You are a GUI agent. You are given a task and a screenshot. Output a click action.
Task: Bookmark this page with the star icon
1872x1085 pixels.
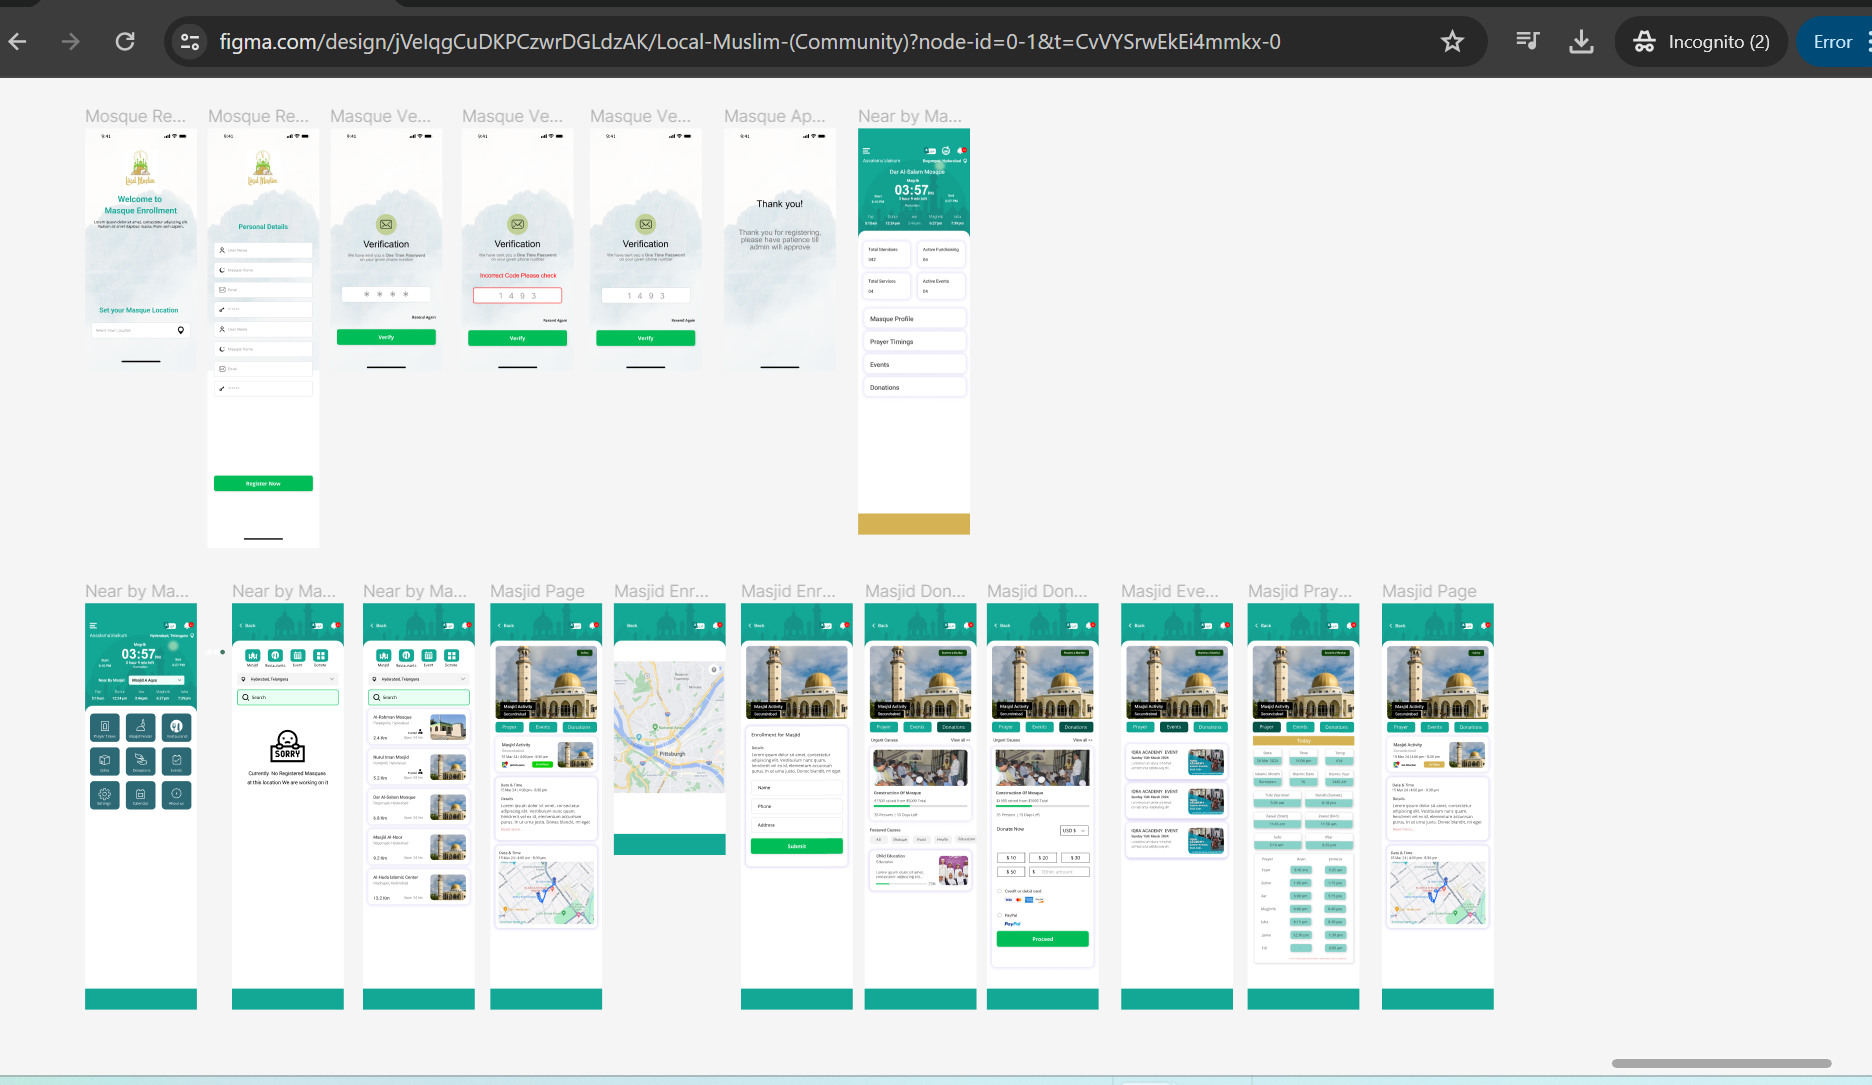pos(1451,42)
